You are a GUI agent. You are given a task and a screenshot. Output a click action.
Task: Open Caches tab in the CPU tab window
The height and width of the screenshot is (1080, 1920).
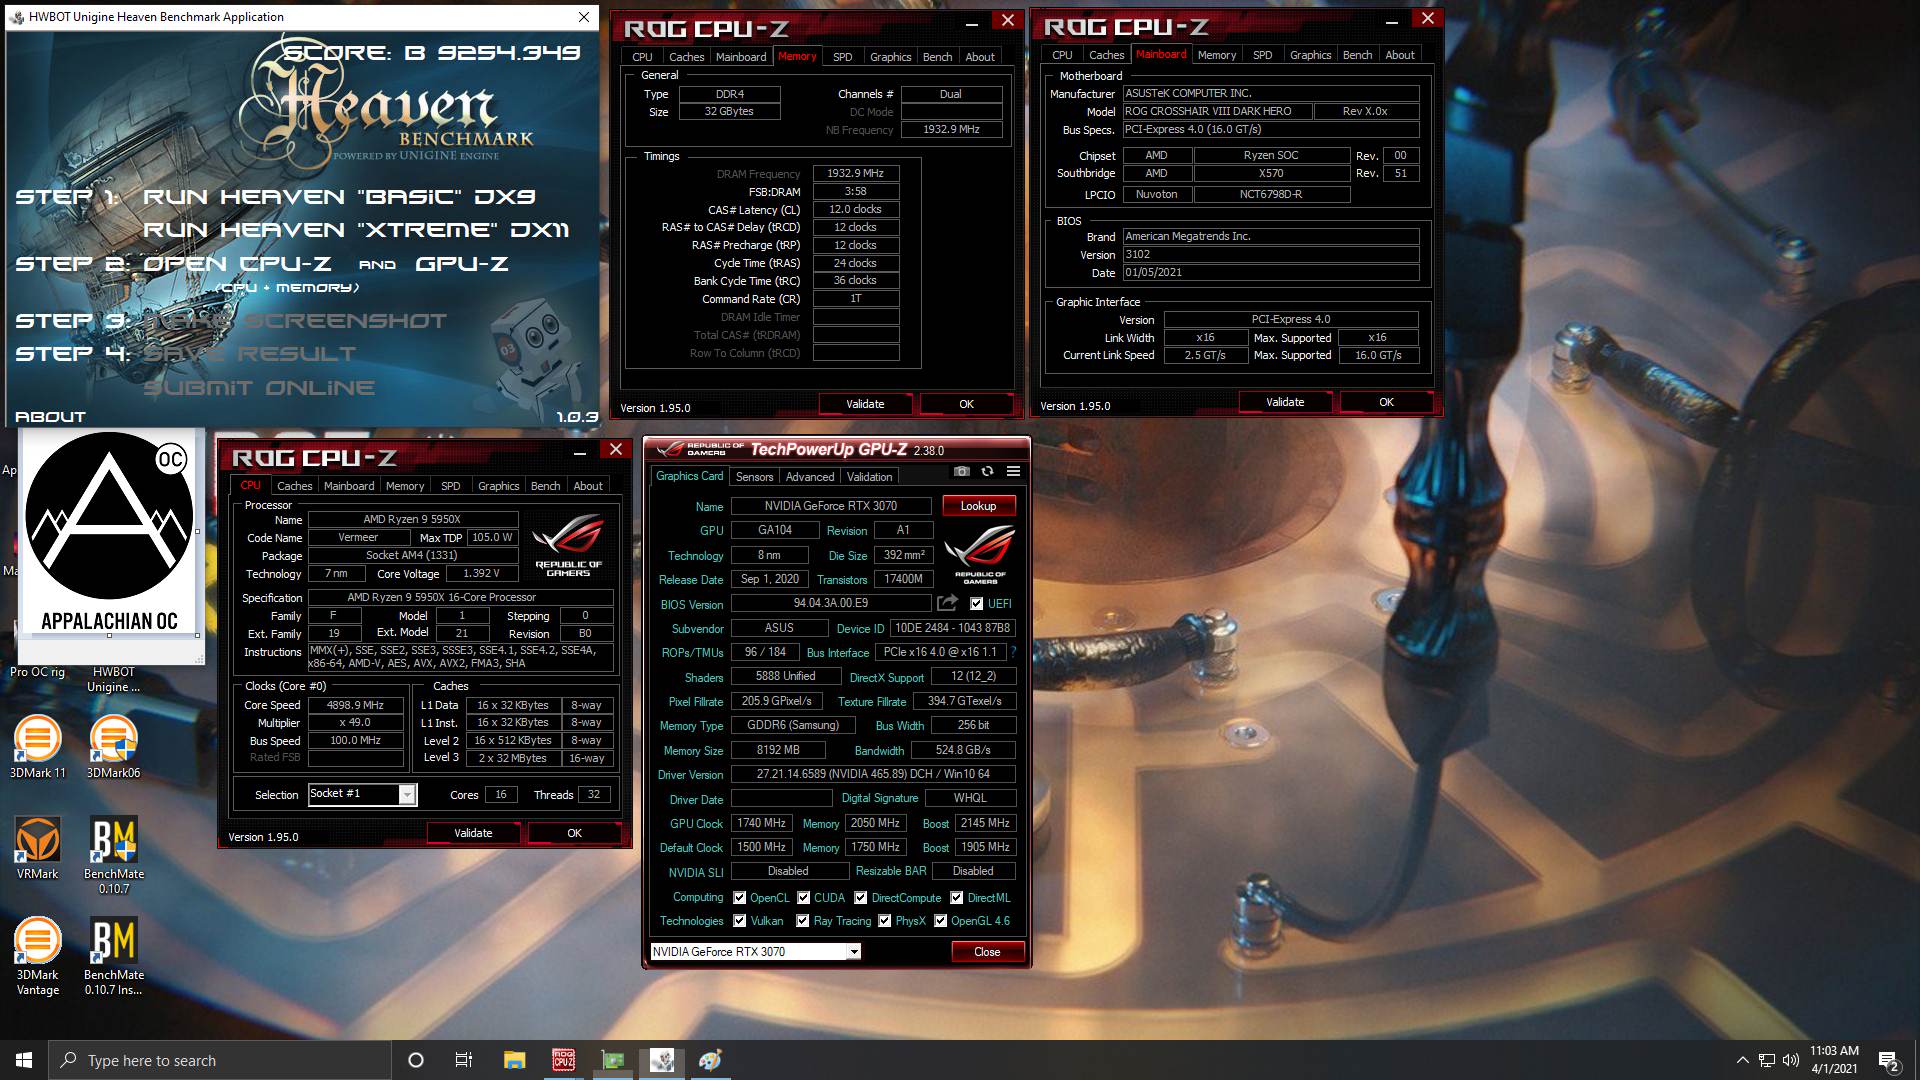click(294, 486)
